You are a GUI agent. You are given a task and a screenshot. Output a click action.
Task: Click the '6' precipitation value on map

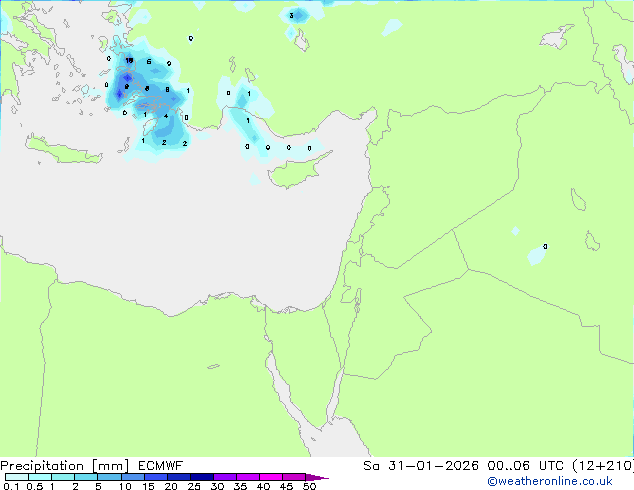pyautogui.click(x=149, y=61)
